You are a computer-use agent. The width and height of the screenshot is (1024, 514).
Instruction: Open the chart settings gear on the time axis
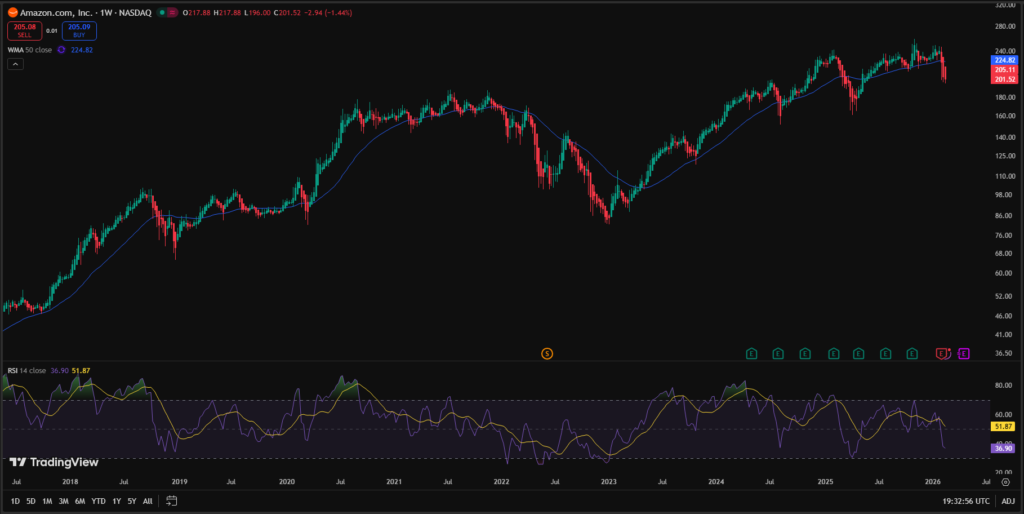1006,482
